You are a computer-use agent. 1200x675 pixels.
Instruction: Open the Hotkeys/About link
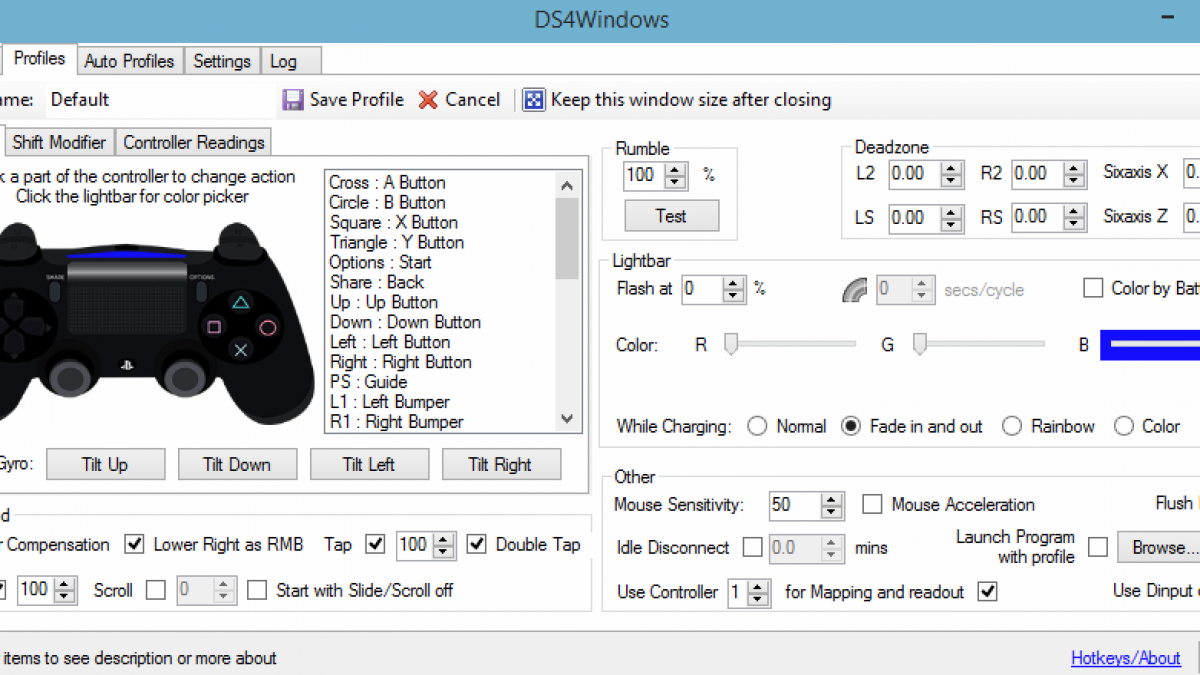1126,658
